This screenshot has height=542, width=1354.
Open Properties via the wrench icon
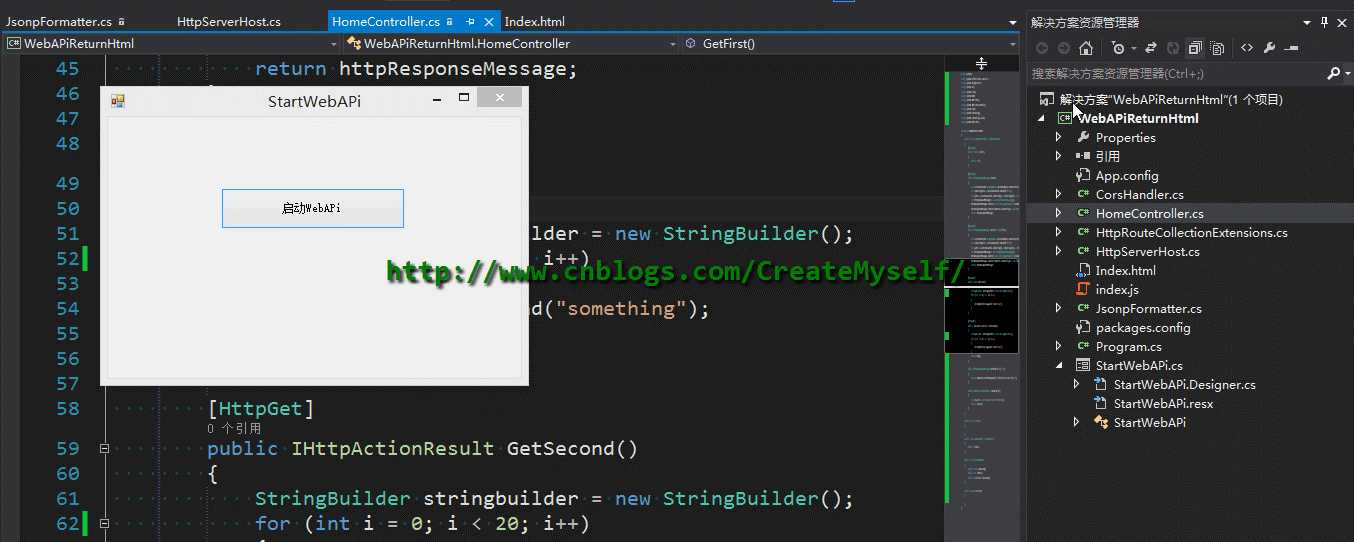(x=1269, y=48)
